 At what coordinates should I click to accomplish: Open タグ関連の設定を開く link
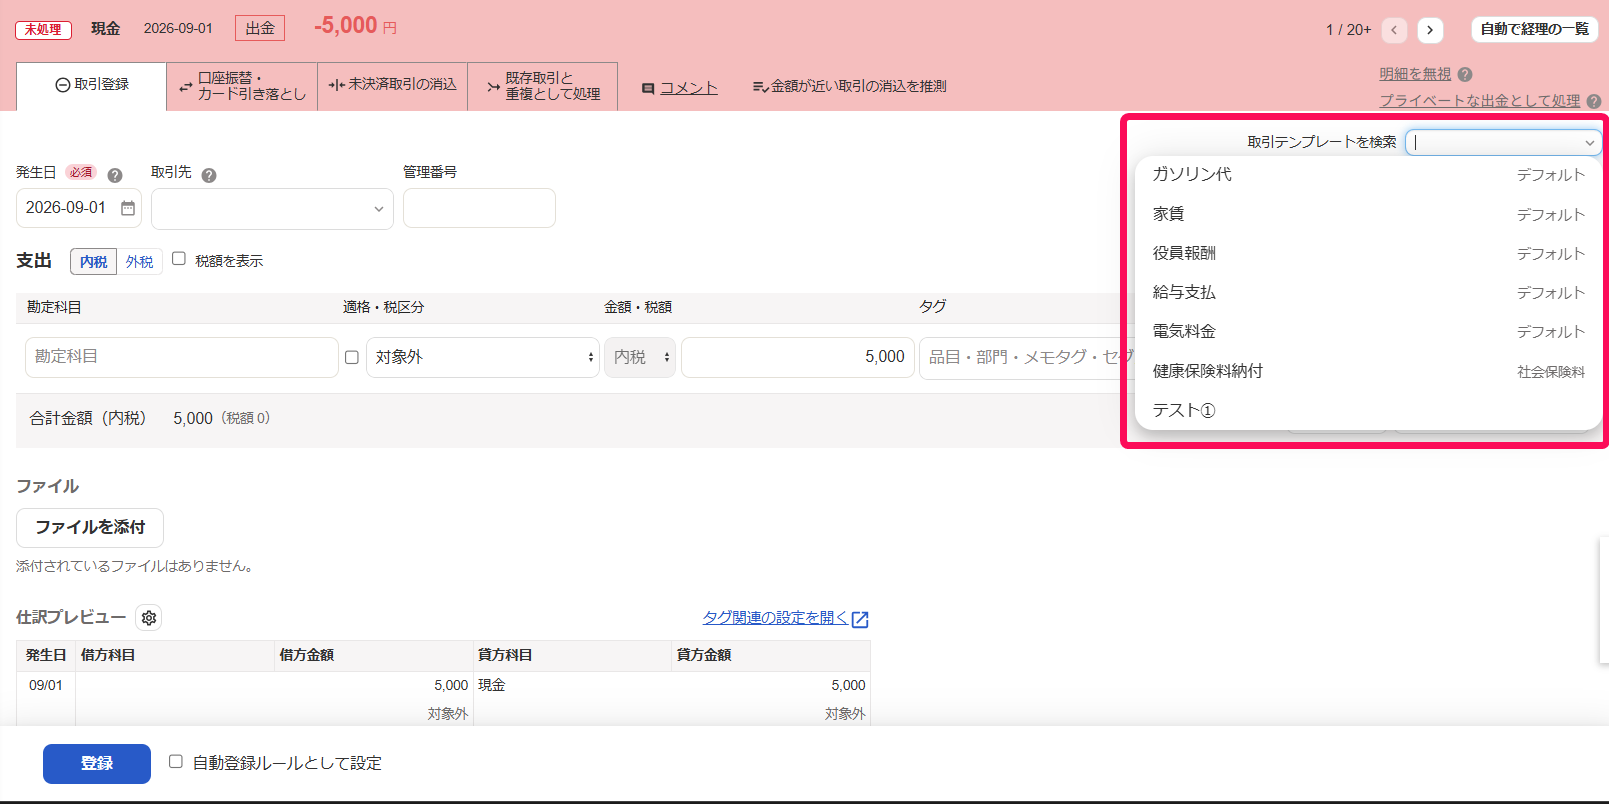(x=775, y=618)
